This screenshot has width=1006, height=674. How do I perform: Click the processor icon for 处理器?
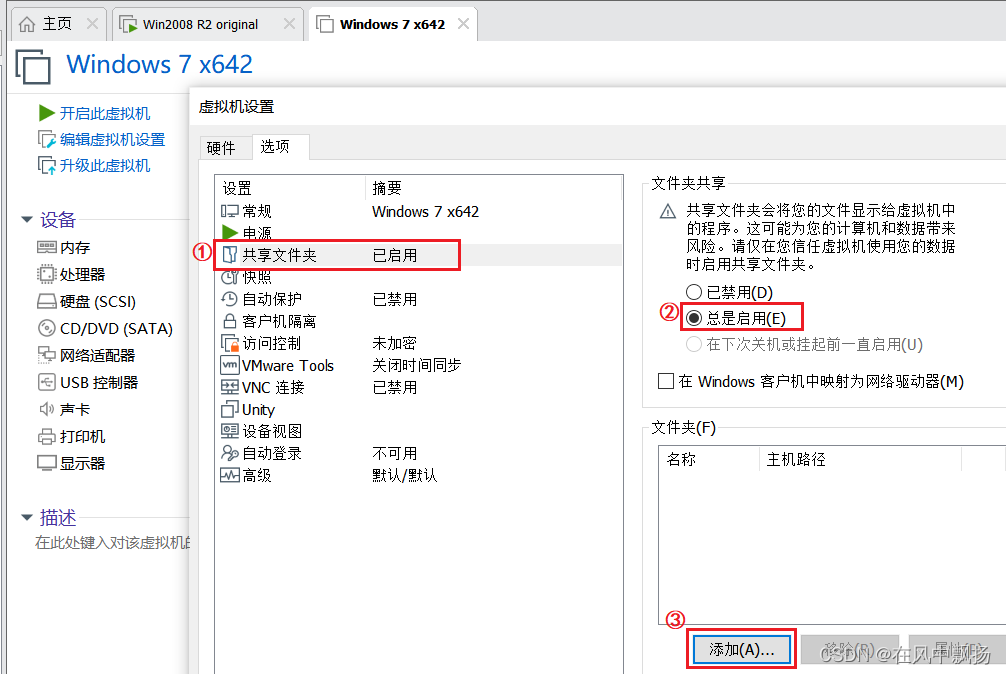pyautogui.click(x=46, y=274)
